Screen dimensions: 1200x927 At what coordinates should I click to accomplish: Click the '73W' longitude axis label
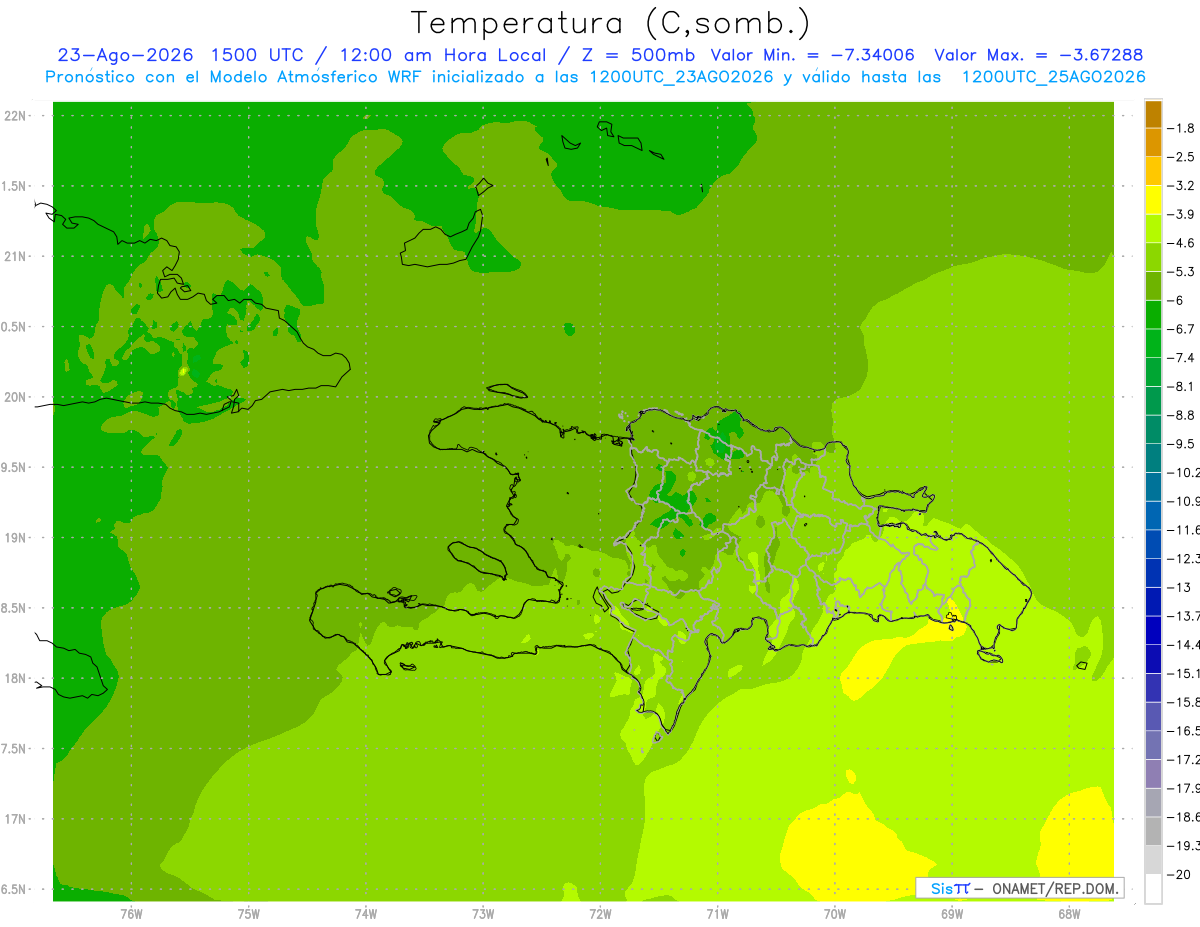coord(483,914)
